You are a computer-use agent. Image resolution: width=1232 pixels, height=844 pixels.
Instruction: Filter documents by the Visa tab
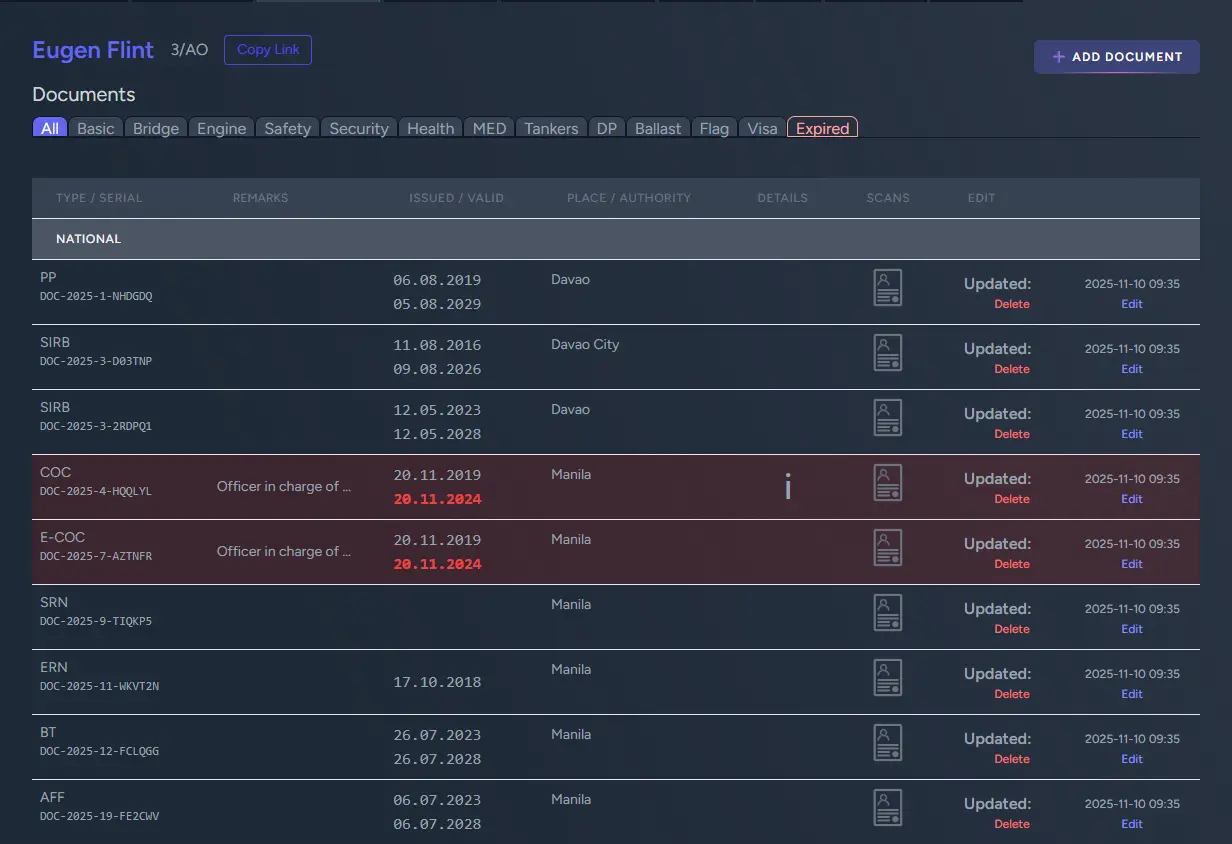762,128
